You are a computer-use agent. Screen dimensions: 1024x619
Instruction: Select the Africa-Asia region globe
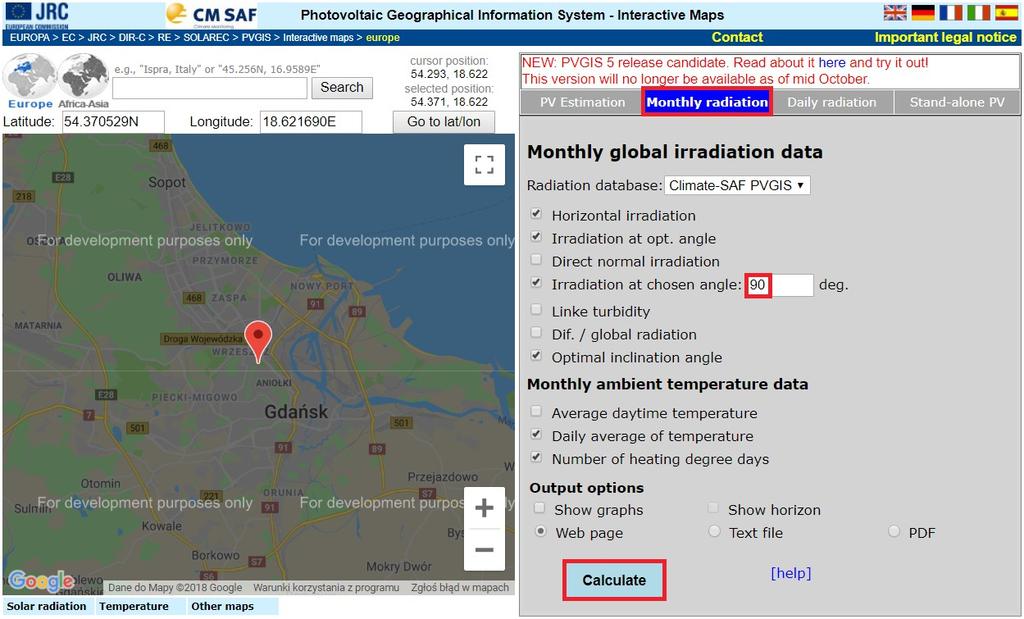84,81
